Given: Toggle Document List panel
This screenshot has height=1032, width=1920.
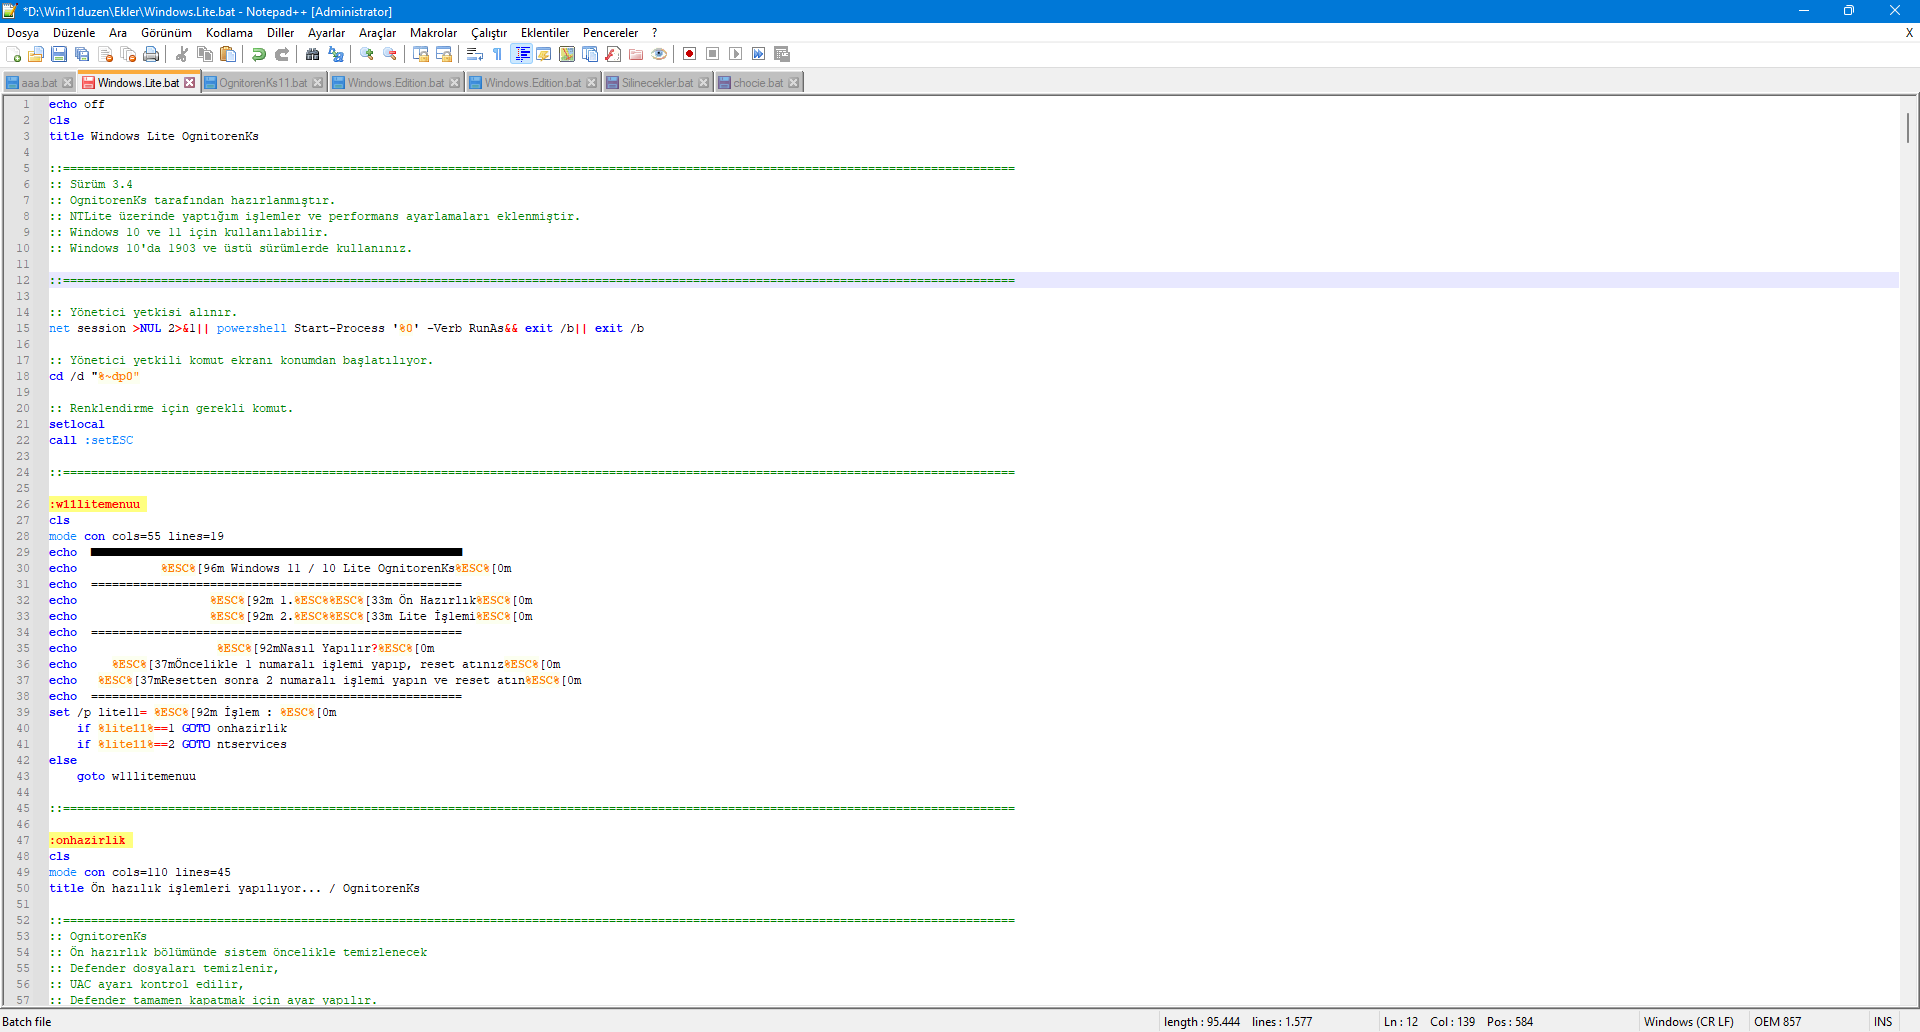Looking at the screenshot, I should [x=590, y=54].
